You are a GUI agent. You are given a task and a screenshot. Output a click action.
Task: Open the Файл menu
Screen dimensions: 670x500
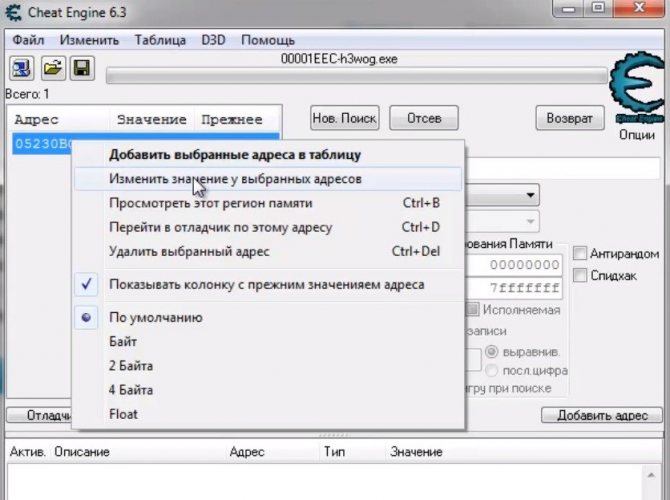[28, 40]
